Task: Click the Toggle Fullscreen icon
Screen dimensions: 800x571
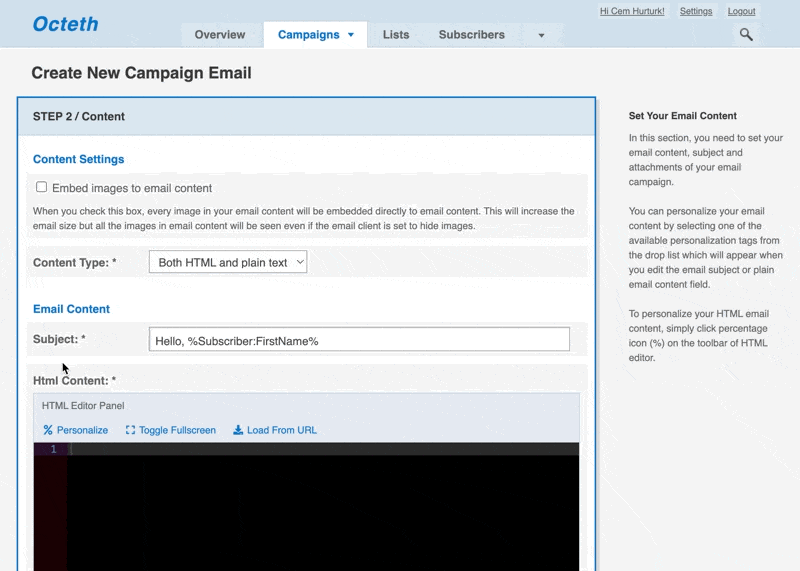Action: click(131, 430)
